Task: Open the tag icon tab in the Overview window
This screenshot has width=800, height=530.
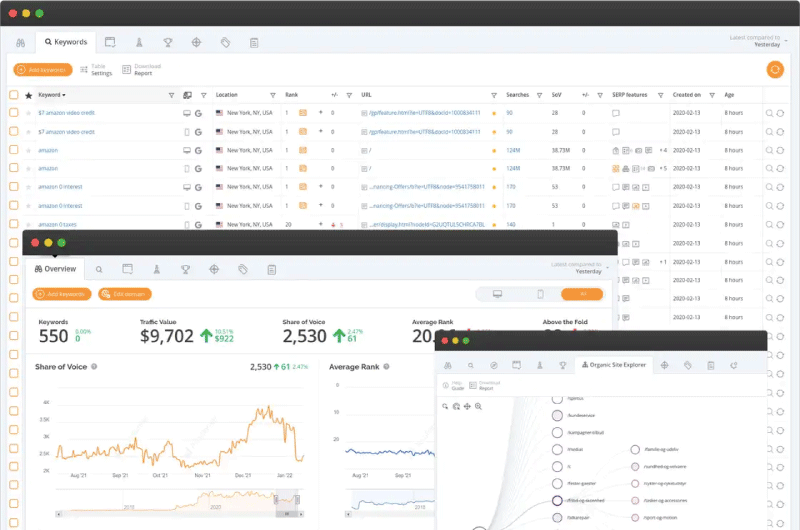Action: coord(243,269)
